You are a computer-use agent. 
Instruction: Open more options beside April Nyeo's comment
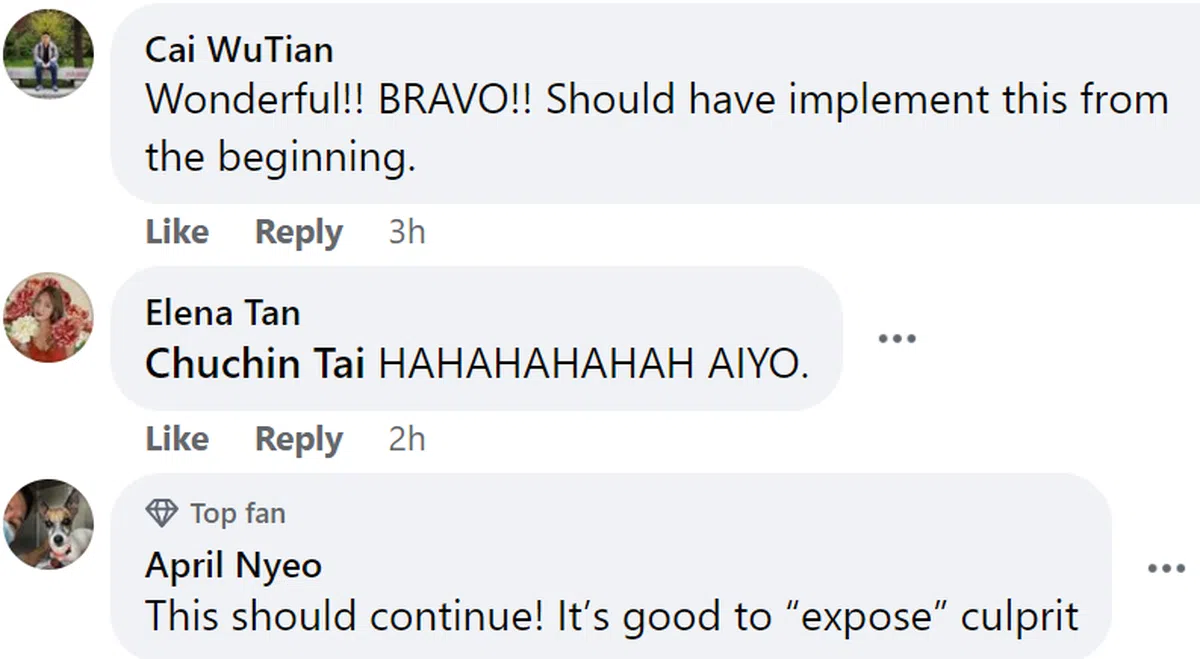(1166, 568)
